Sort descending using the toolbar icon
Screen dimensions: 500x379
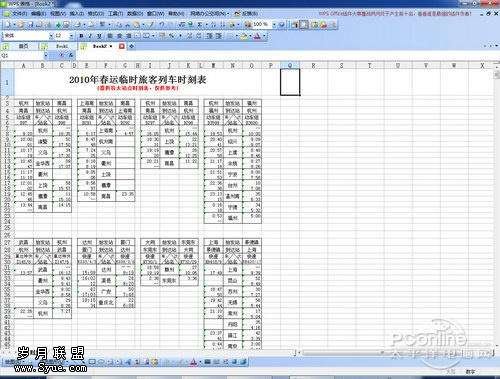click(222, 24)
